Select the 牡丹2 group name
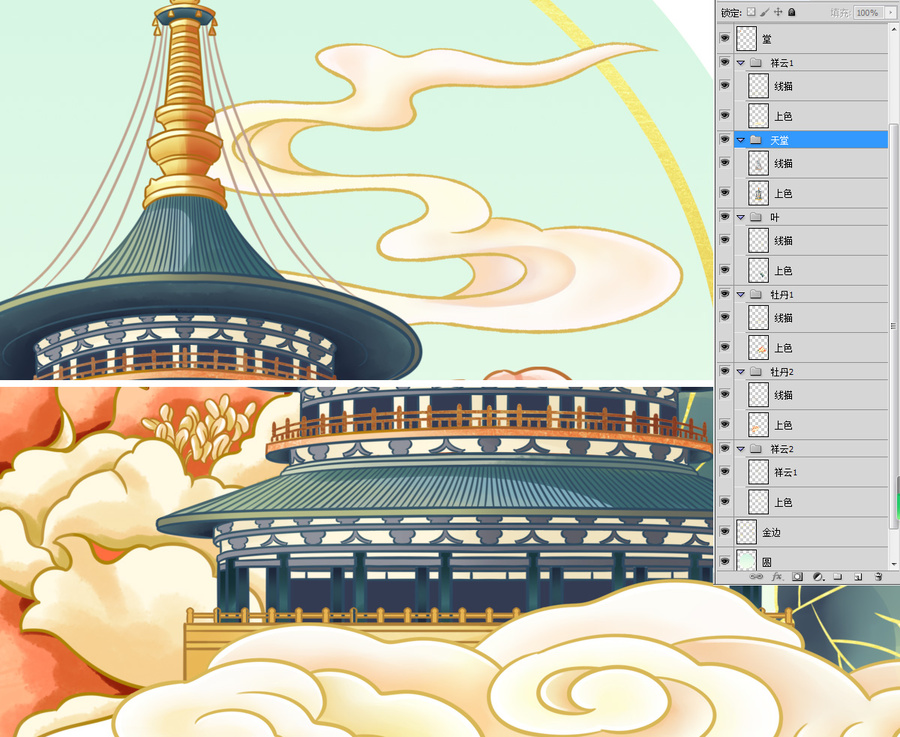Screen dimensions: 900x737 (x=782, y=372)
